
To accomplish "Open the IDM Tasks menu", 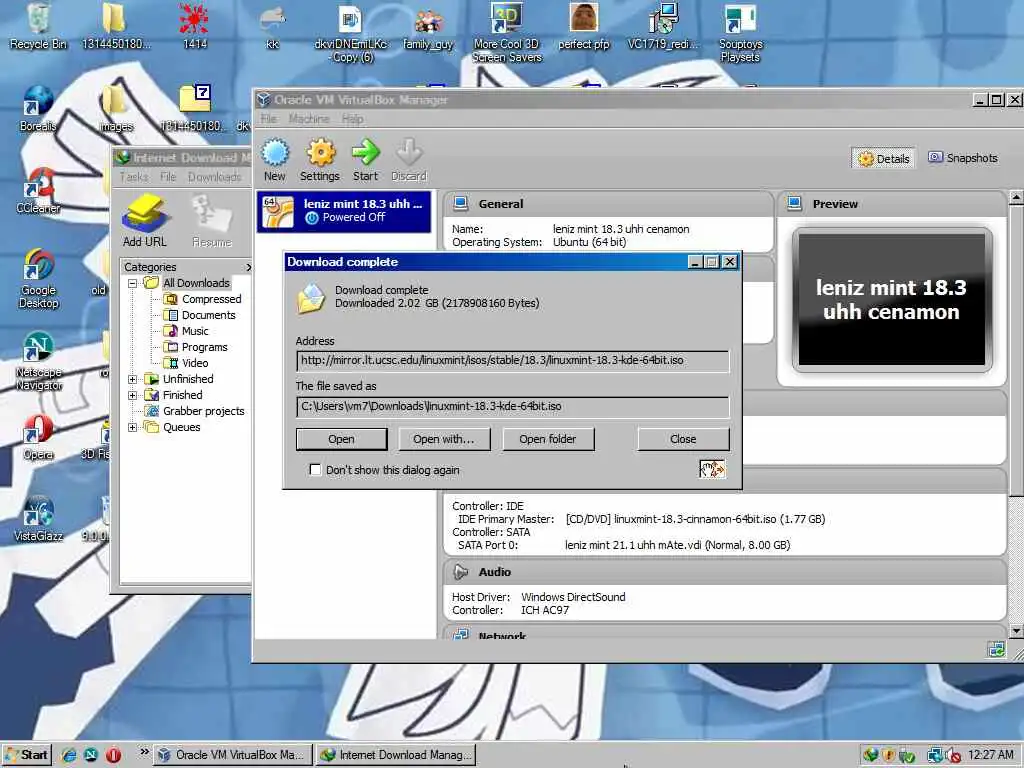I will click(x=134, y=177).
